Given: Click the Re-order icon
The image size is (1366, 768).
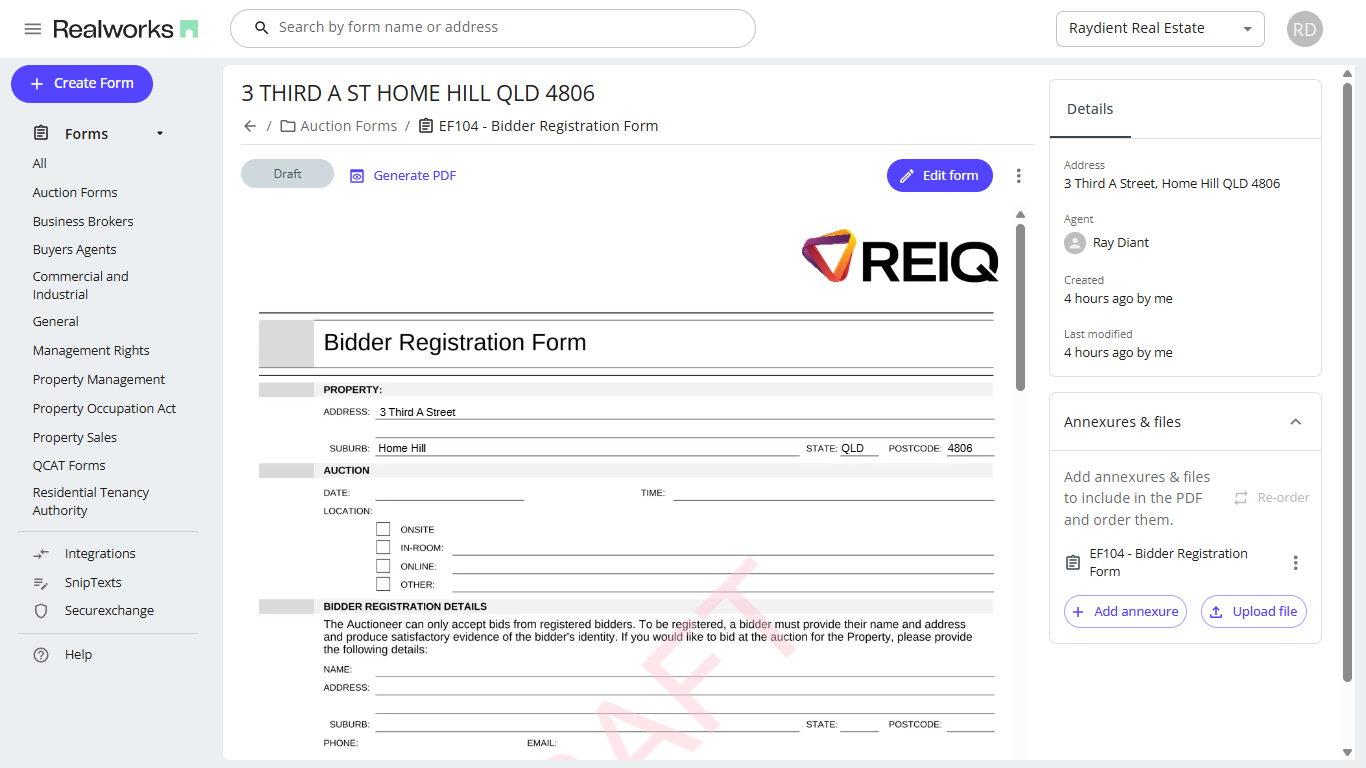Looking at the screenshot, I should (x=1241, y=498).
